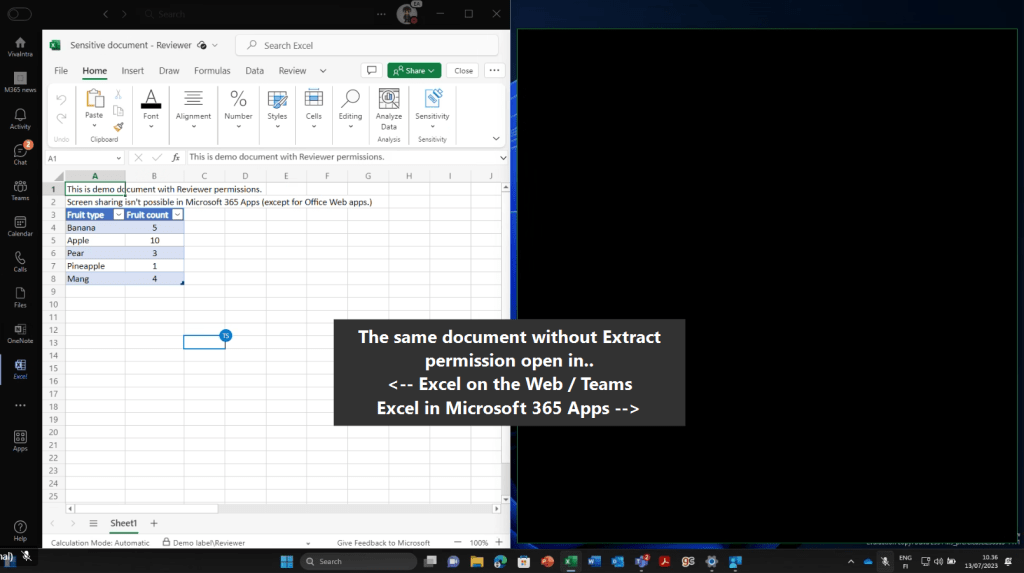Switch to the Insert ribbon tab
The width and height of the screenshot is (1024, 573).
click(132, 71)
